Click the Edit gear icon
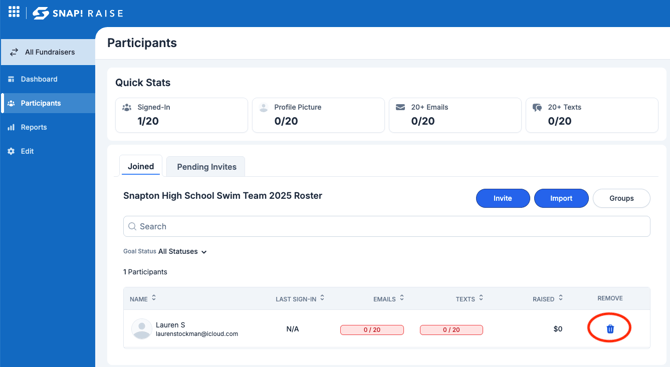Image resolution: width=670 pixels, height=367 pixels. pos(11,151)
